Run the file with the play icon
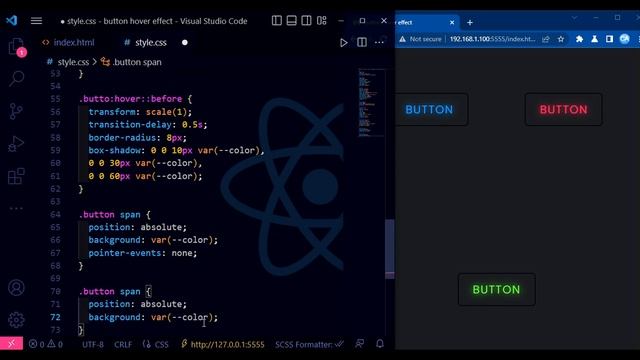This screenshot has width=640, height=360. point(344,42)
